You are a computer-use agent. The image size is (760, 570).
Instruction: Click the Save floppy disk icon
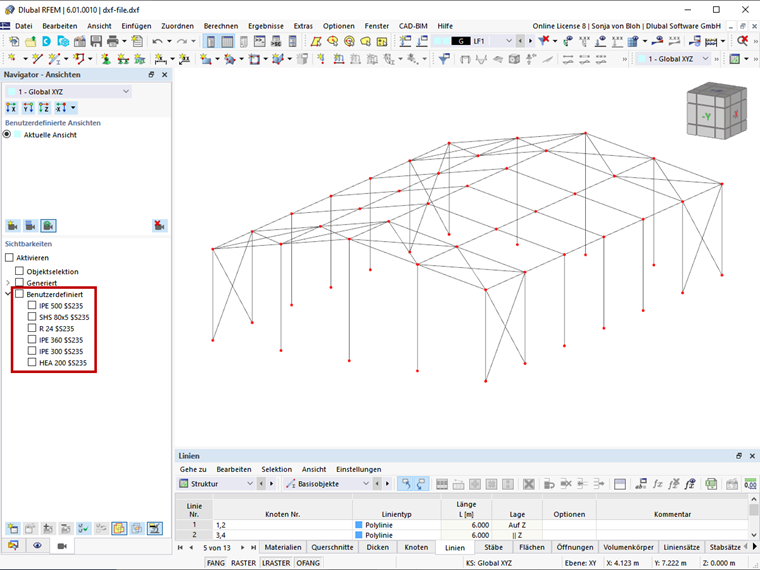coord(96,41)
